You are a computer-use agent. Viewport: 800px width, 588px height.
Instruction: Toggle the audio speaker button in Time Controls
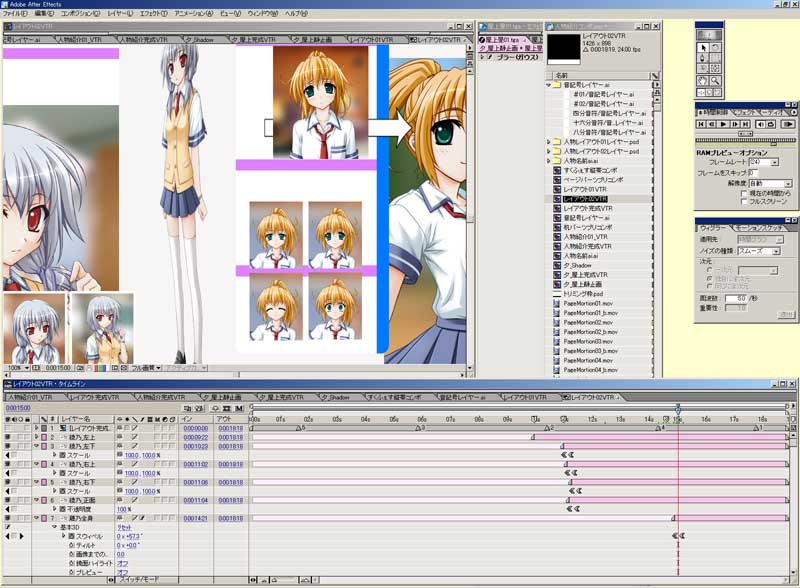(x=760, y=124)
